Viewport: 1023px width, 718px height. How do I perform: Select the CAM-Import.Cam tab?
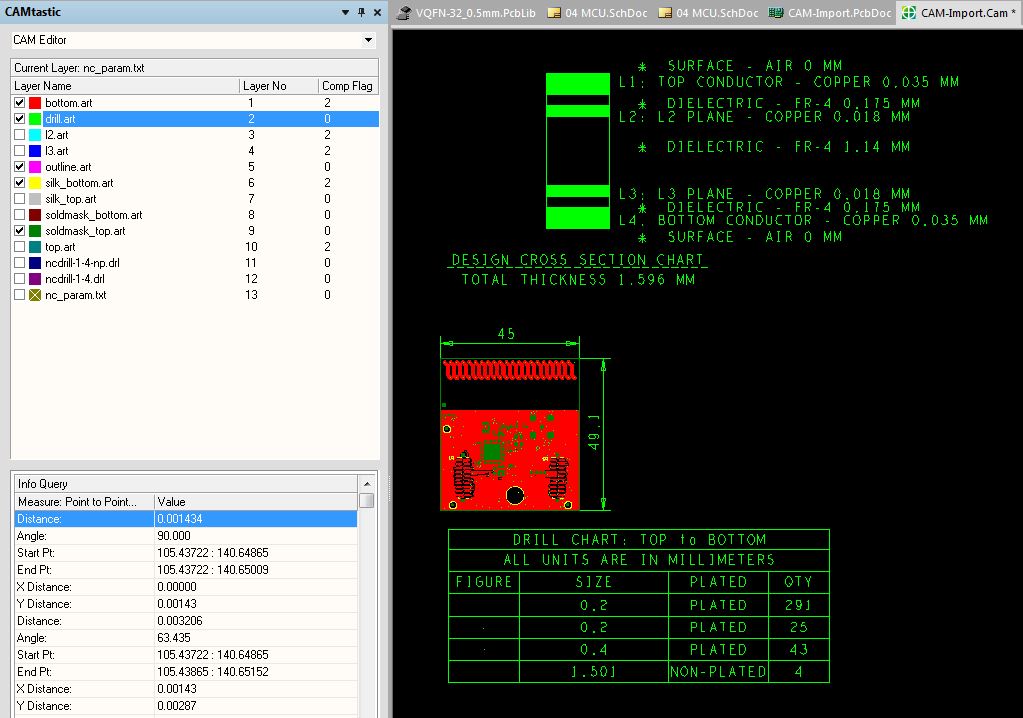(958, 13)
